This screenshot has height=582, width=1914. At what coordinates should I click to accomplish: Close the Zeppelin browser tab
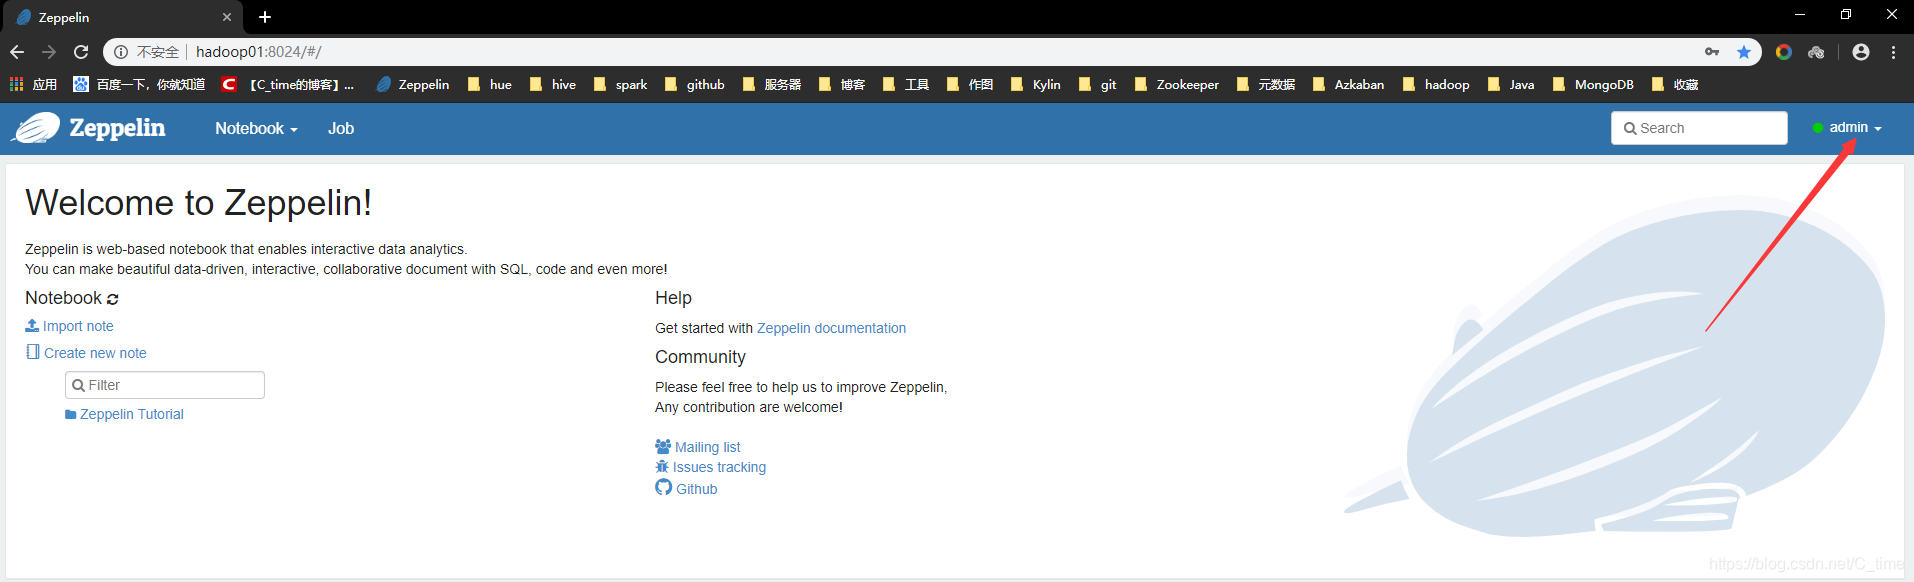pos(227,17)
